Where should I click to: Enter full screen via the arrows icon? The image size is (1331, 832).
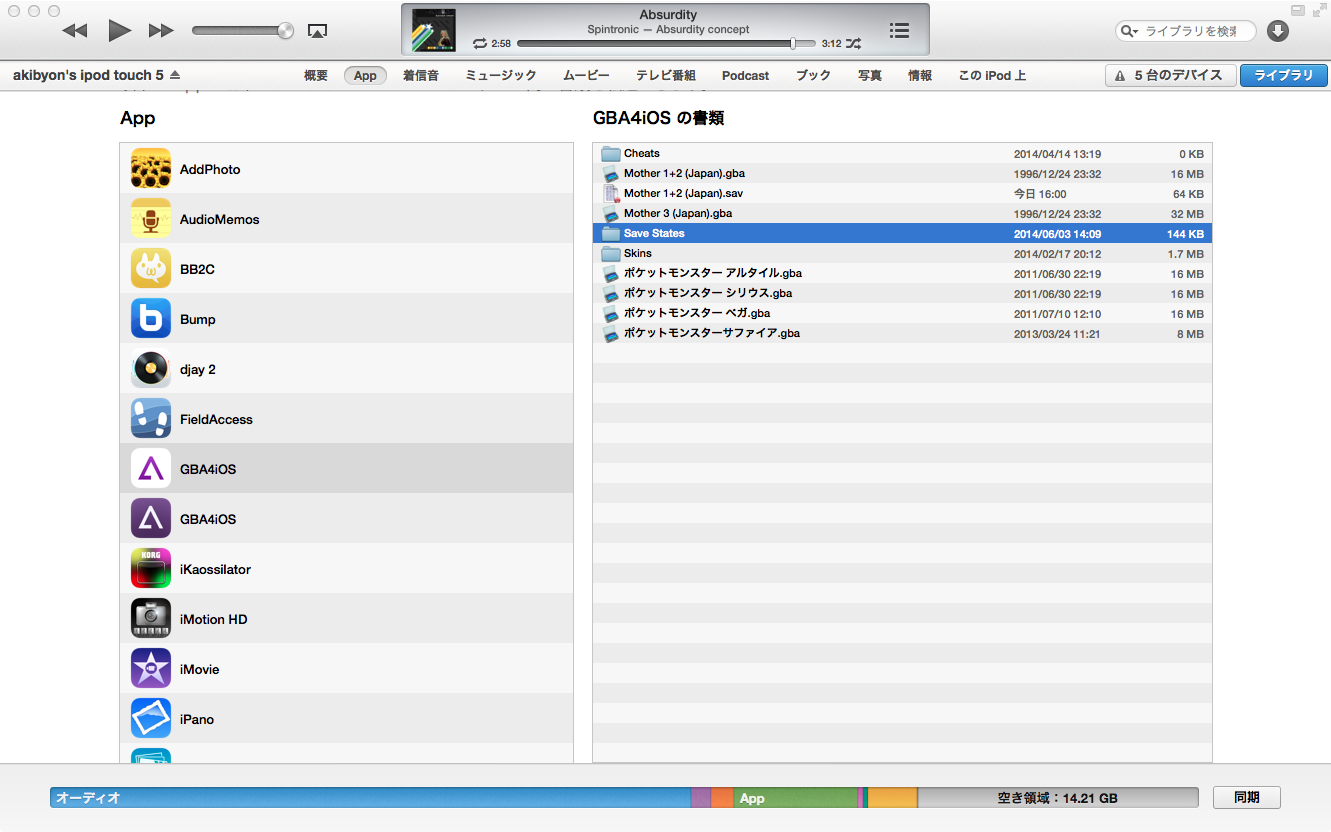1318,10
